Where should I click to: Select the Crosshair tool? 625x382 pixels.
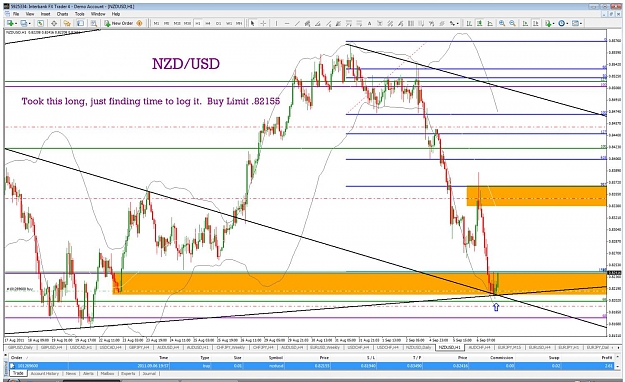click(x=263, y=24)
